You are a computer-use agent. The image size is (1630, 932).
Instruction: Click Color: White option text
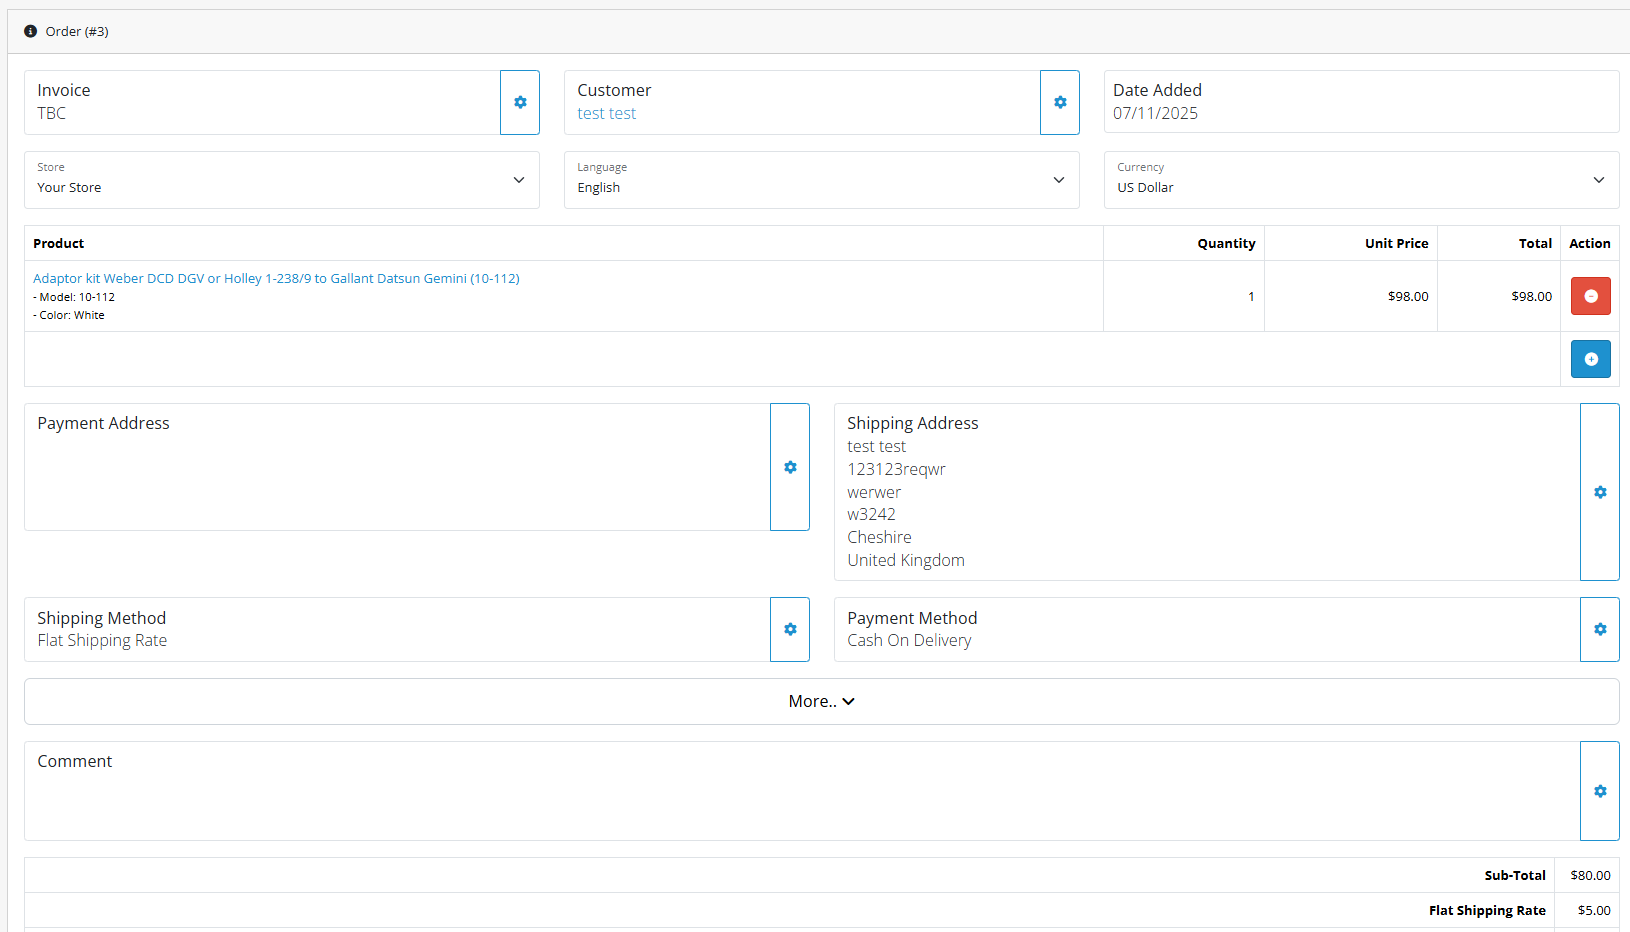69,315
